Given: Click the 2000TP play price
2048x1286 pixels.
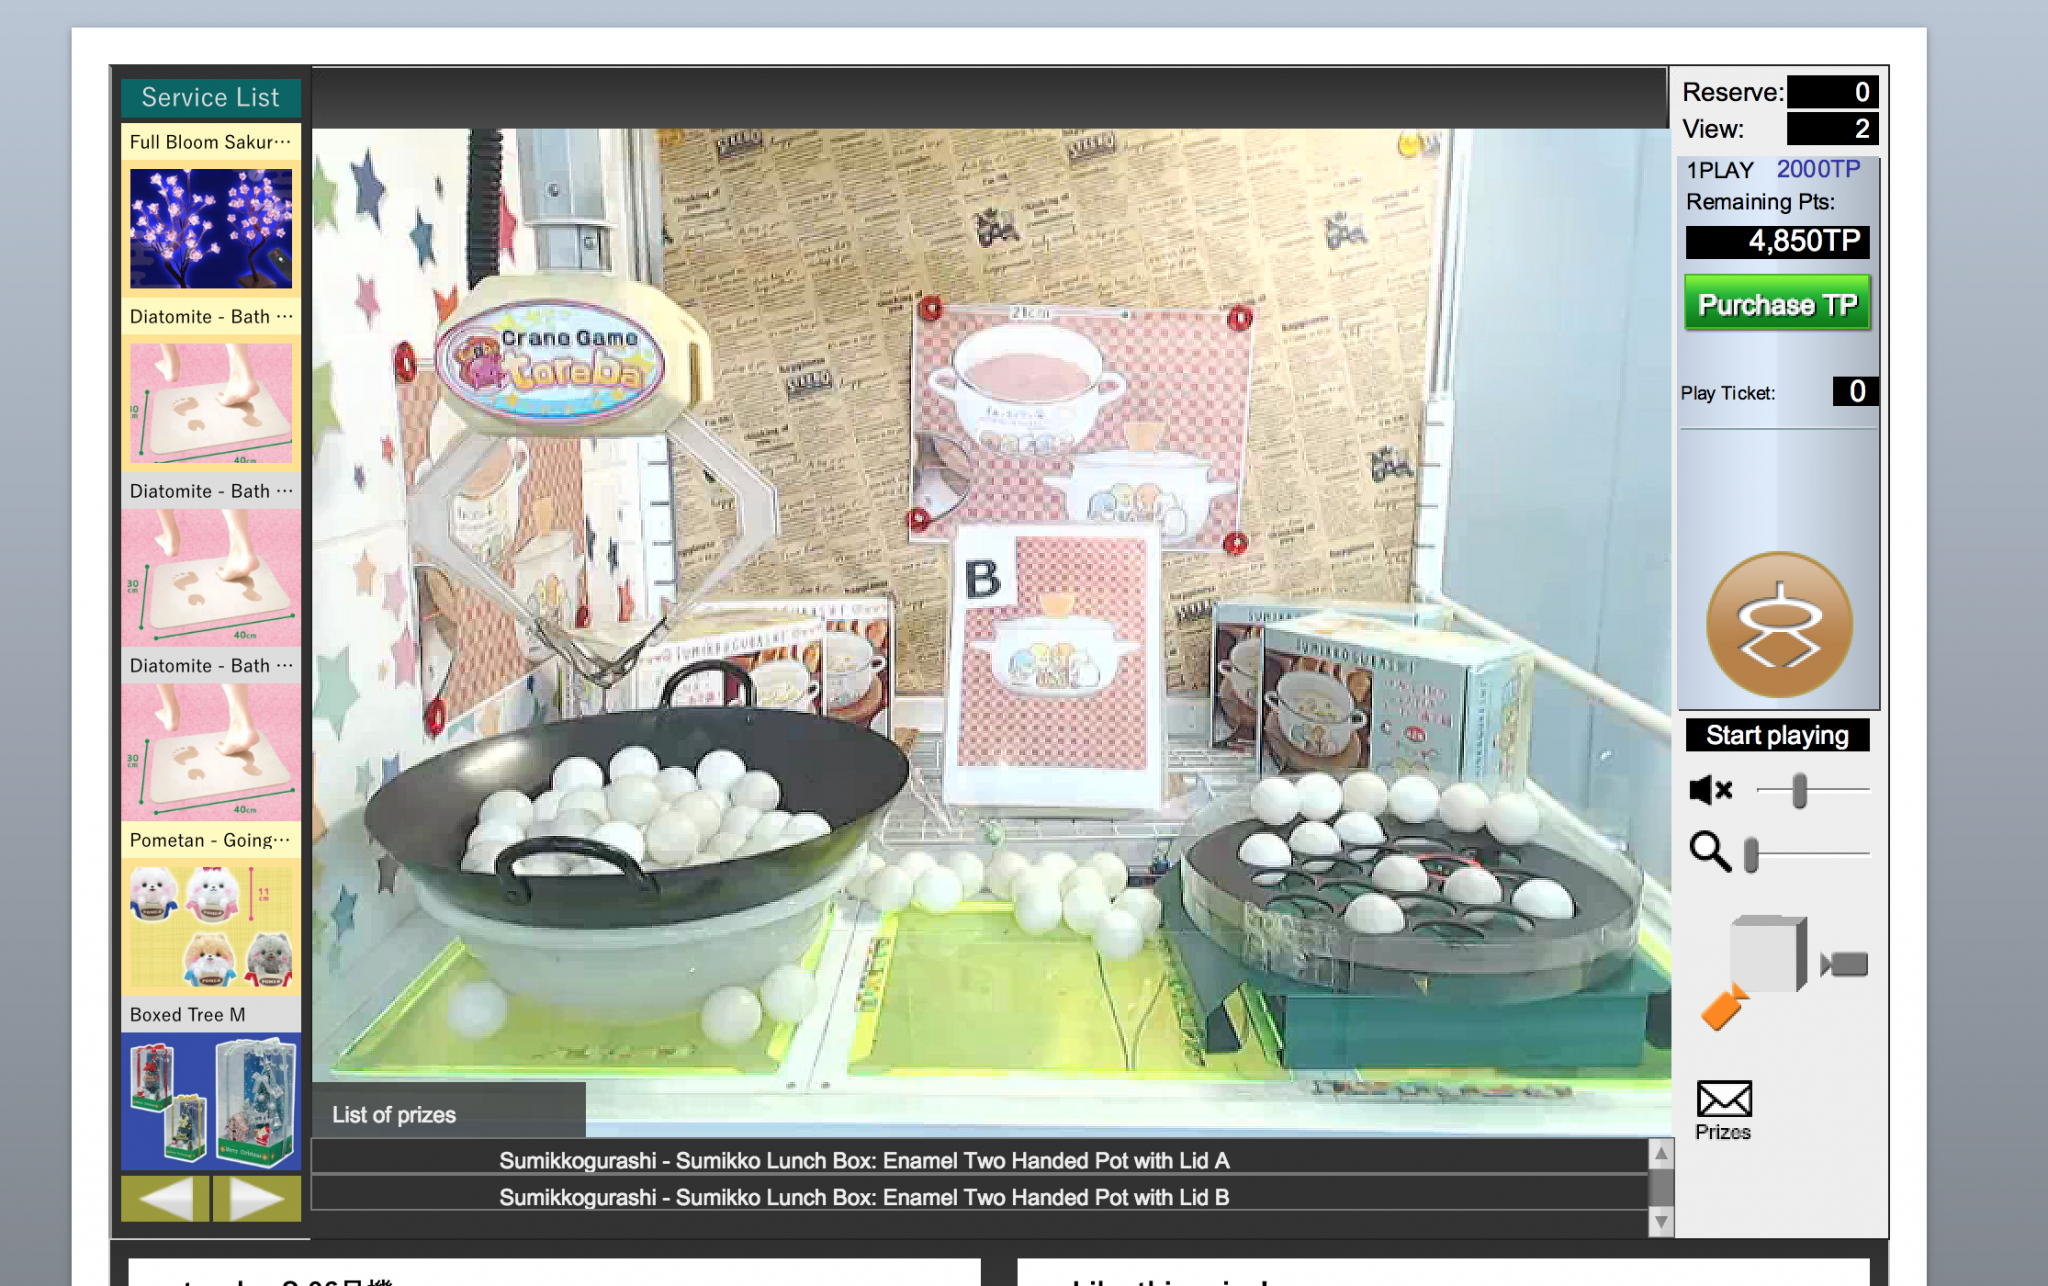Looking at the screenshot, I should [x=1818, y=169].
